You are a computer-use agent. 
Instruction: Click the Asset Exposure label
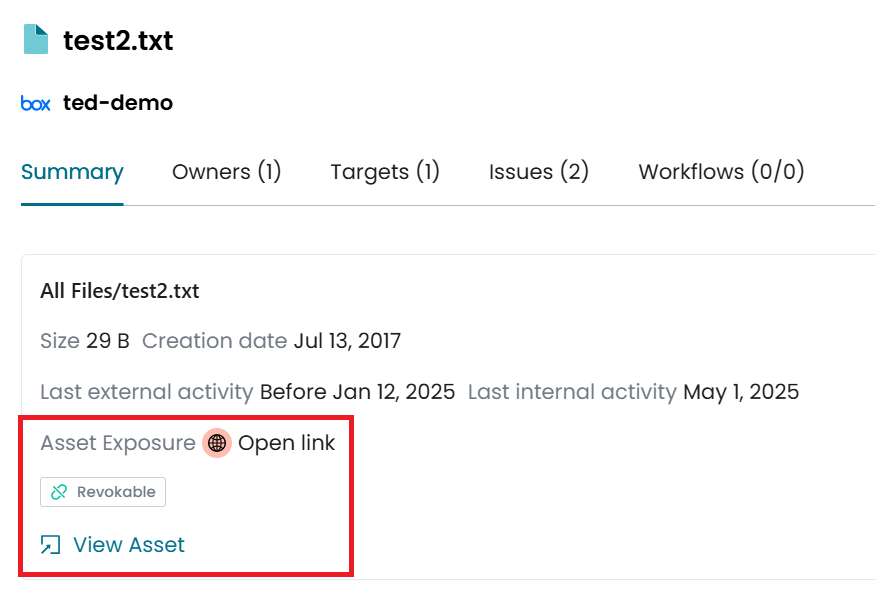point(118,443)
